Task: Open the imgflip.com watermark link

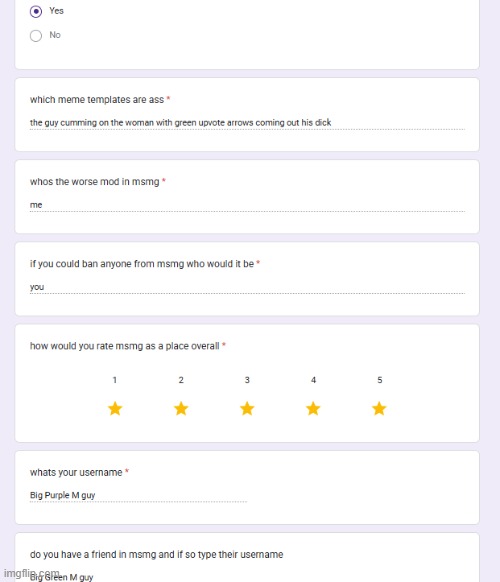Action: click(x=32, y=573)
